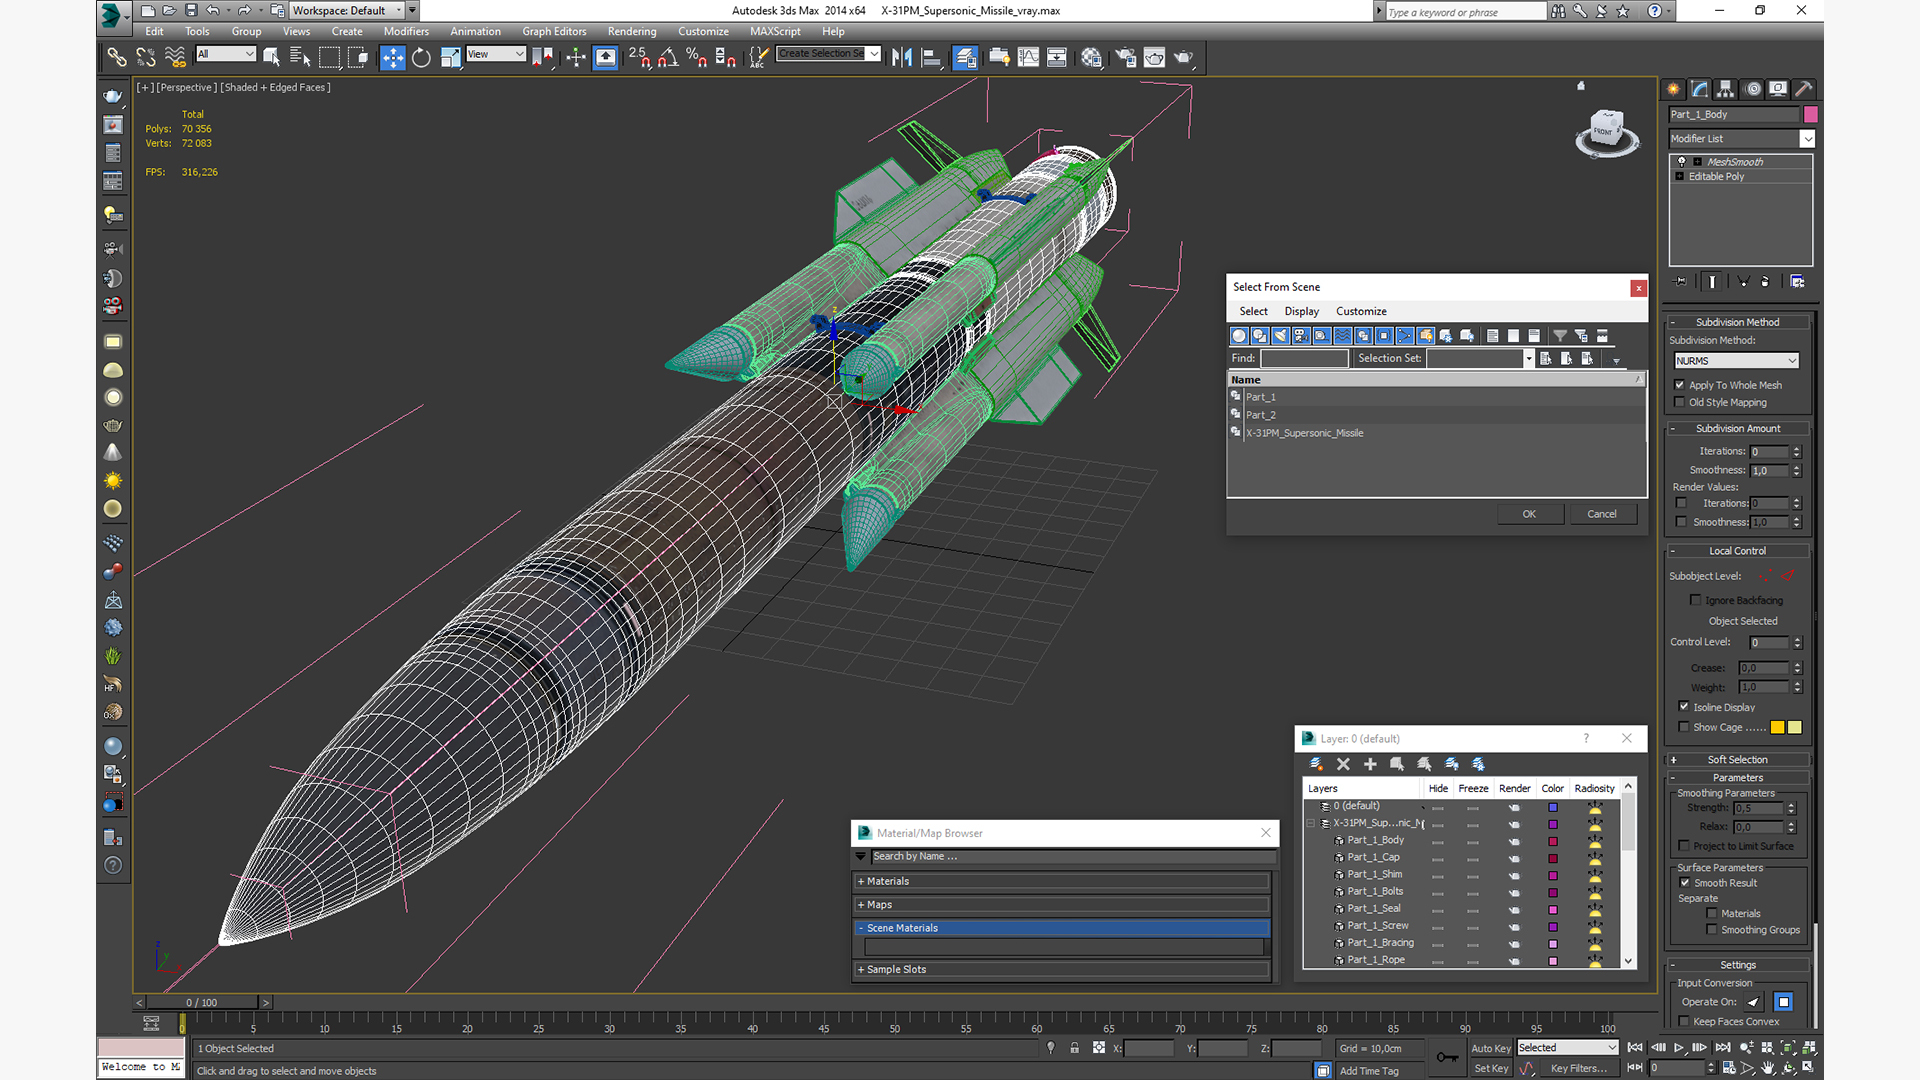Open the Graph Editors menu
The height and width of the screenshot is (1080, 1920).
pyautogui.click(x=554, y=31)
